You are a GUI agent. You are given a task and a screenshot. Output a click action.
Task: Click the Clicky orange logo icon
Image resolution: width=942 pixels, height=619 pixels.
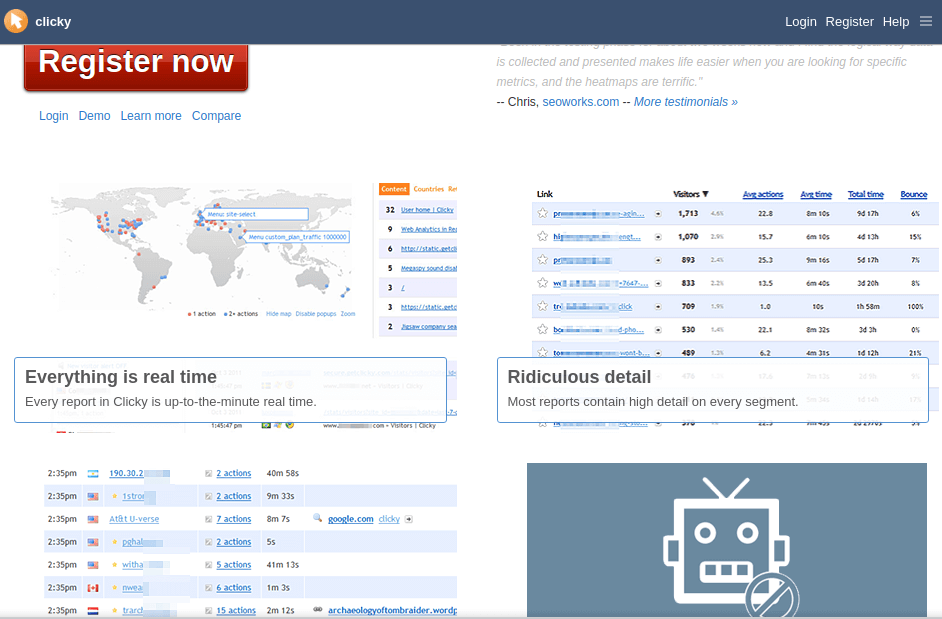[x=16, y=21]
